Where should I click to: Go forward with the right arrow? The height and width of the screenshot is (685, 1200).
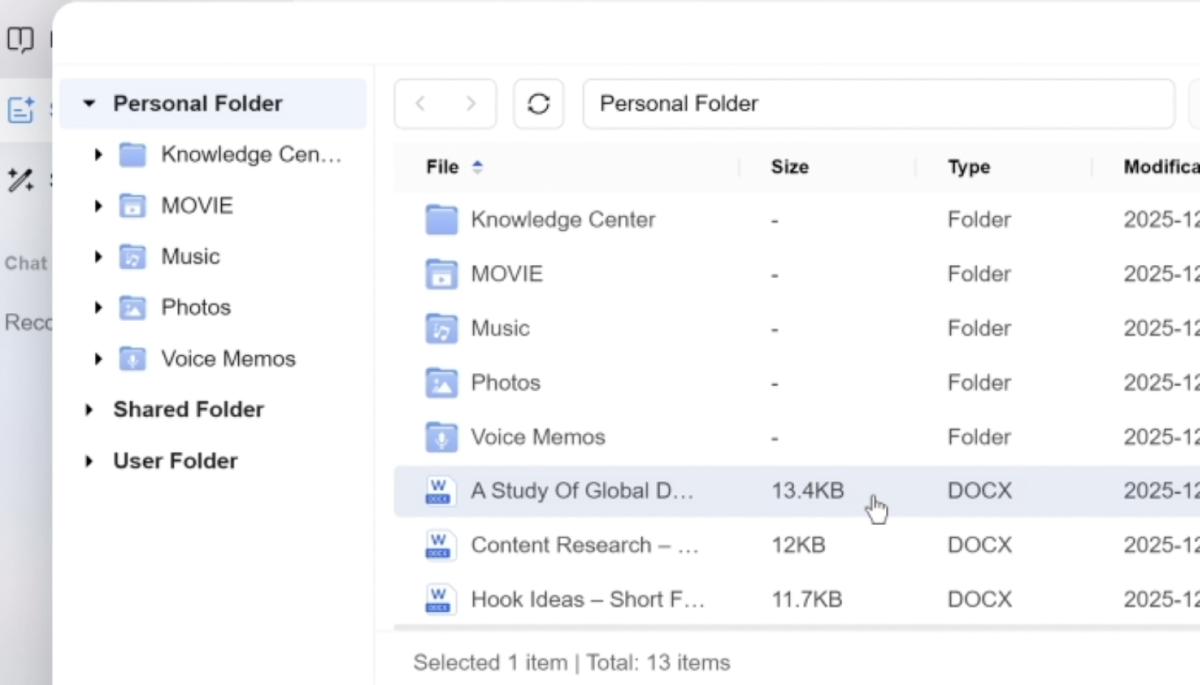[470, 104]
